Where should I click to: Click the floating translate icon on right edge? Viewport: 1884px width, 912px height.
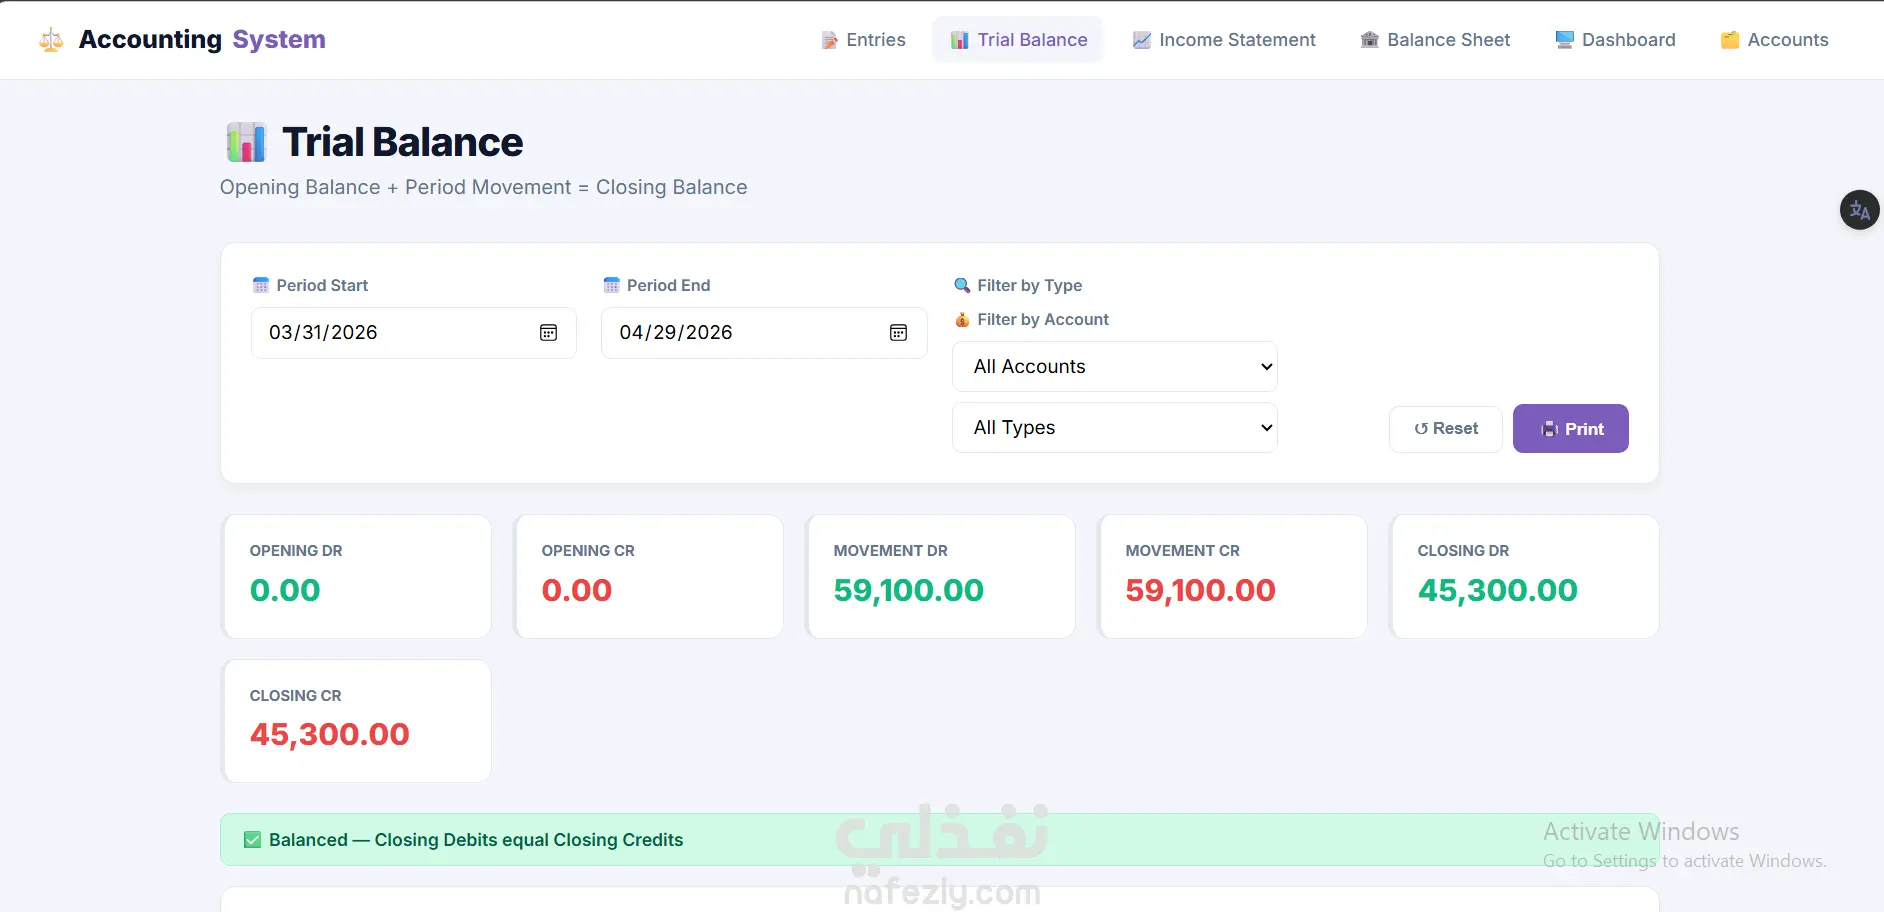1860,210
